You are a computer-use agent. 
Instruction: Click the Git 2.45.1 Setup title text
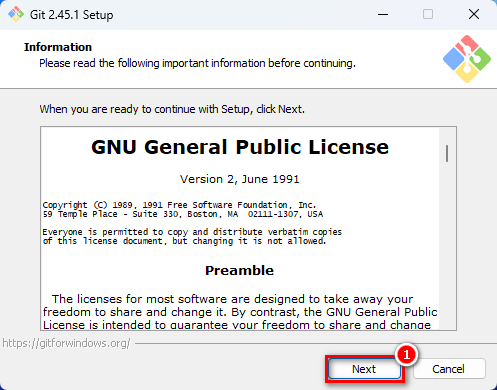tap(72, 15)
